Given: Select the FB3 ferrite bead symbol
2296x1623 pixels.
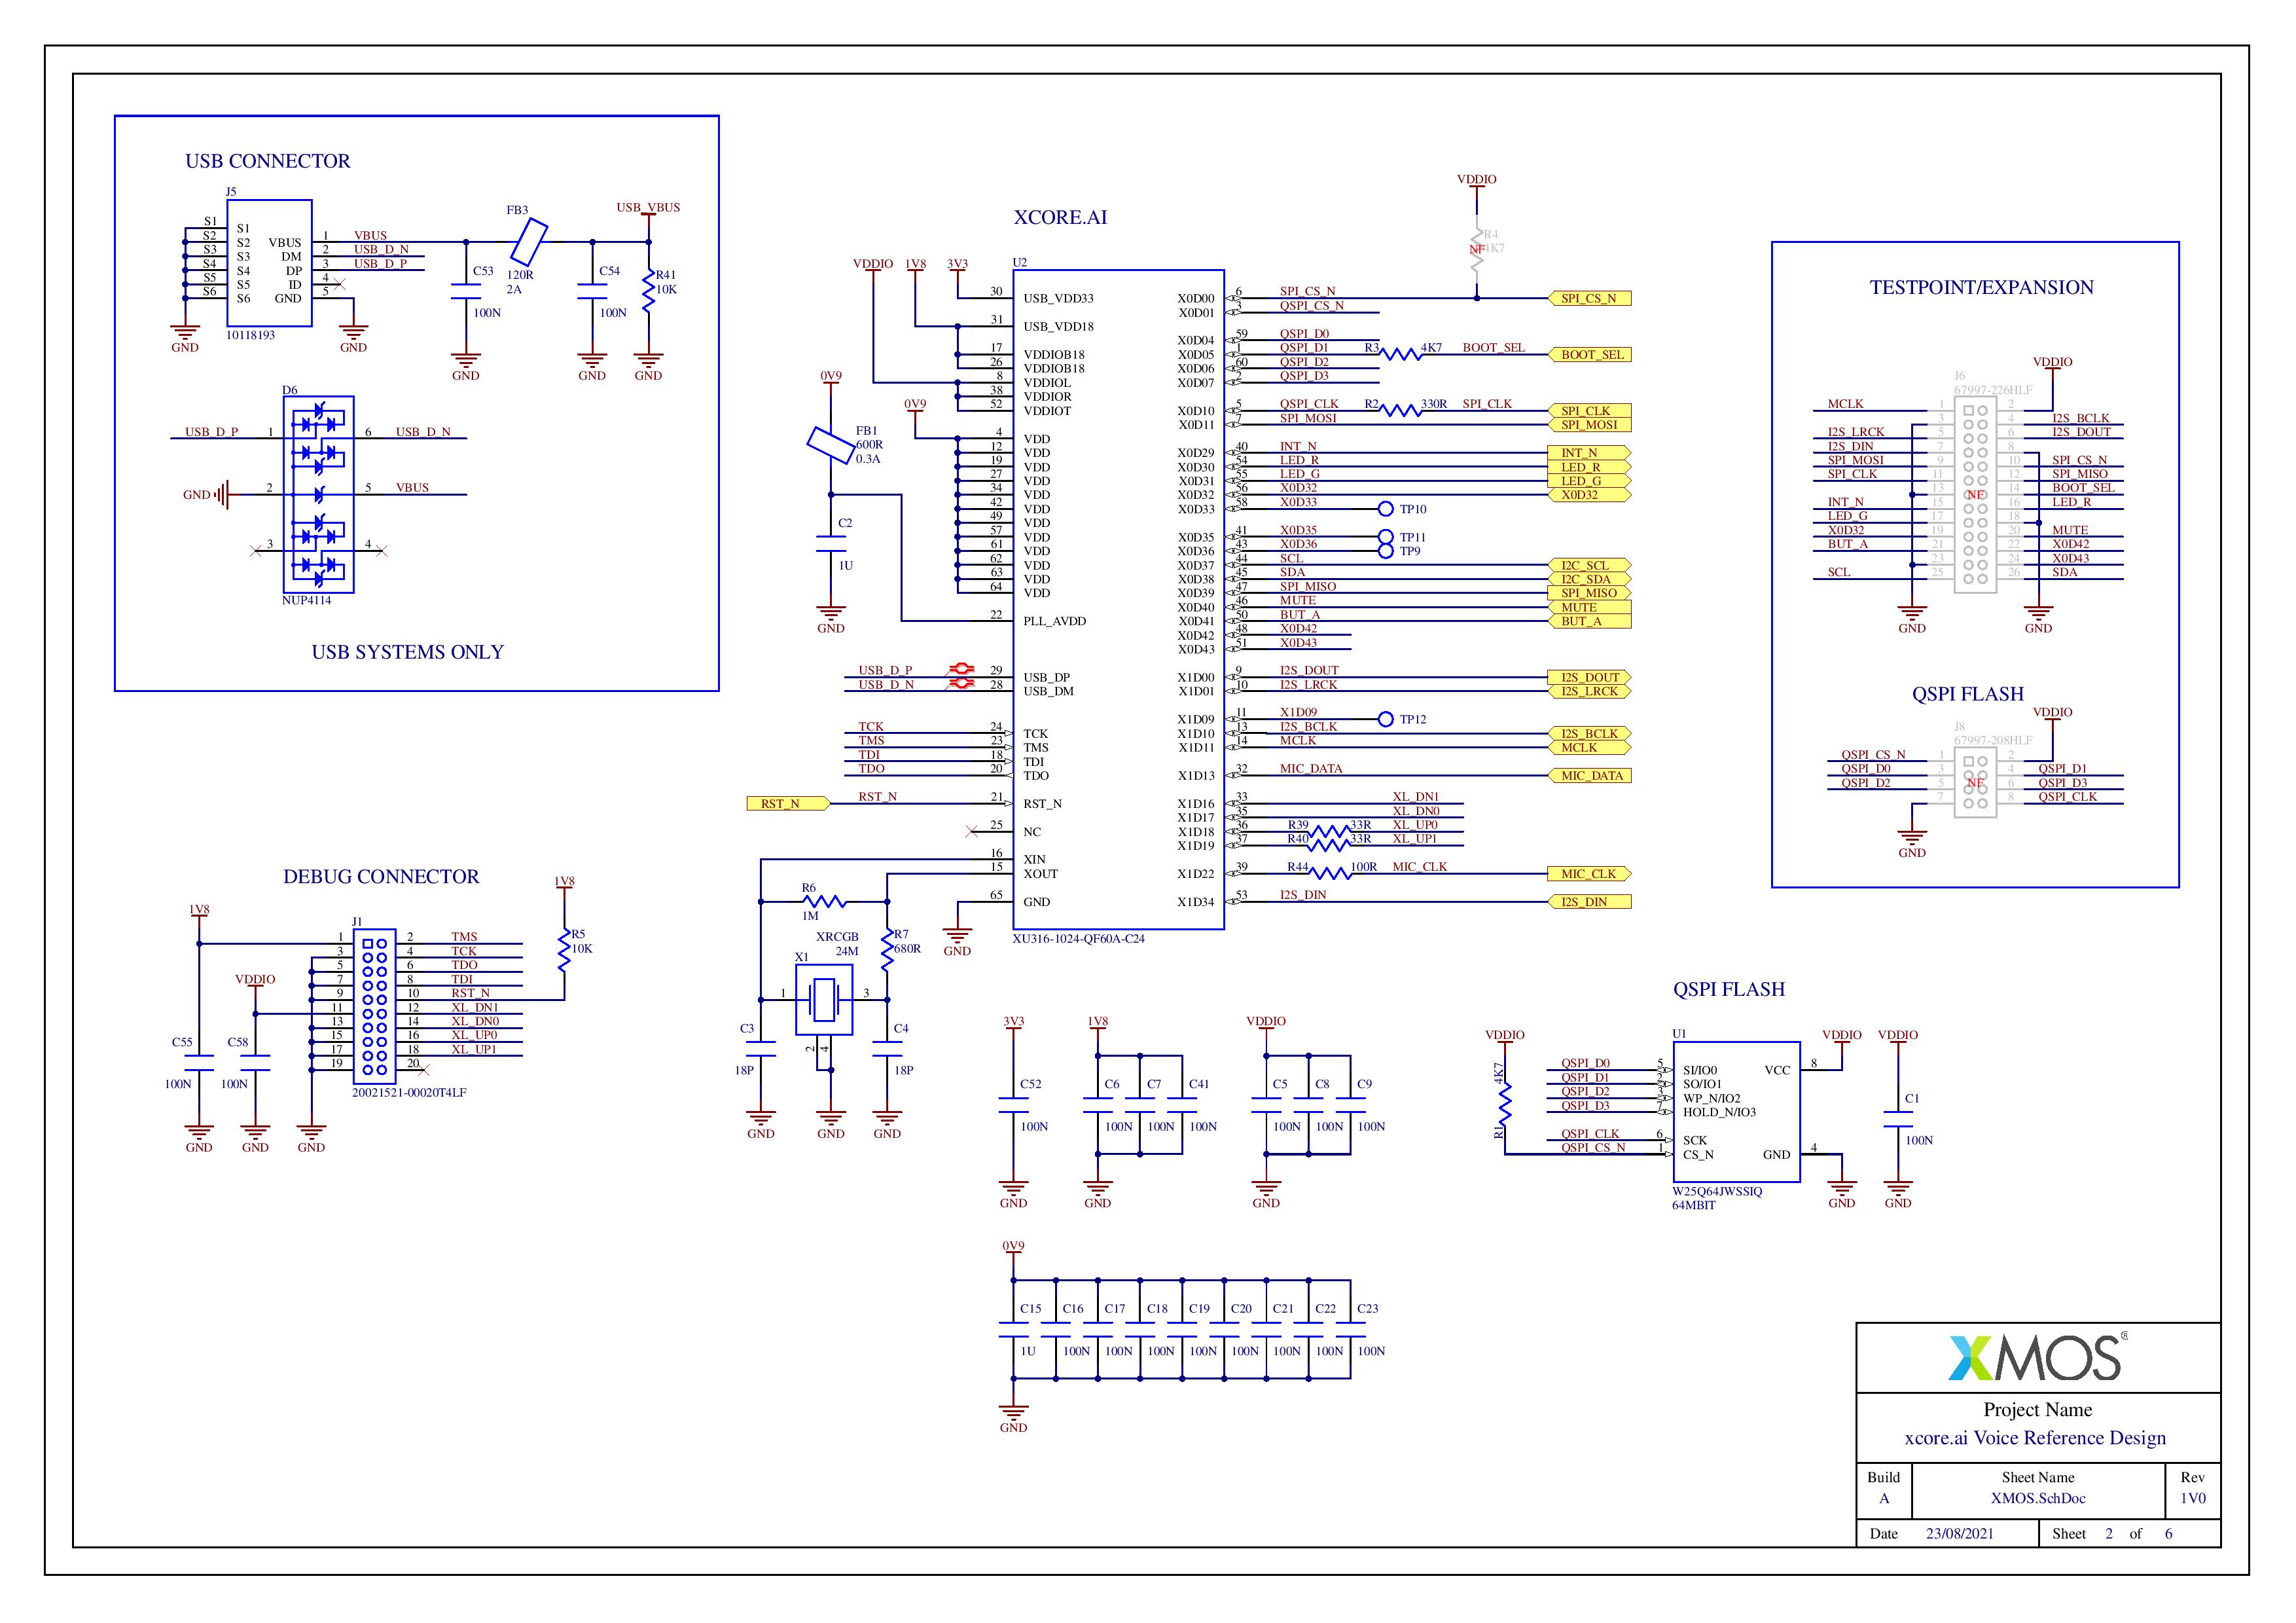Looking at the screenshot, I should coord(529,242).
